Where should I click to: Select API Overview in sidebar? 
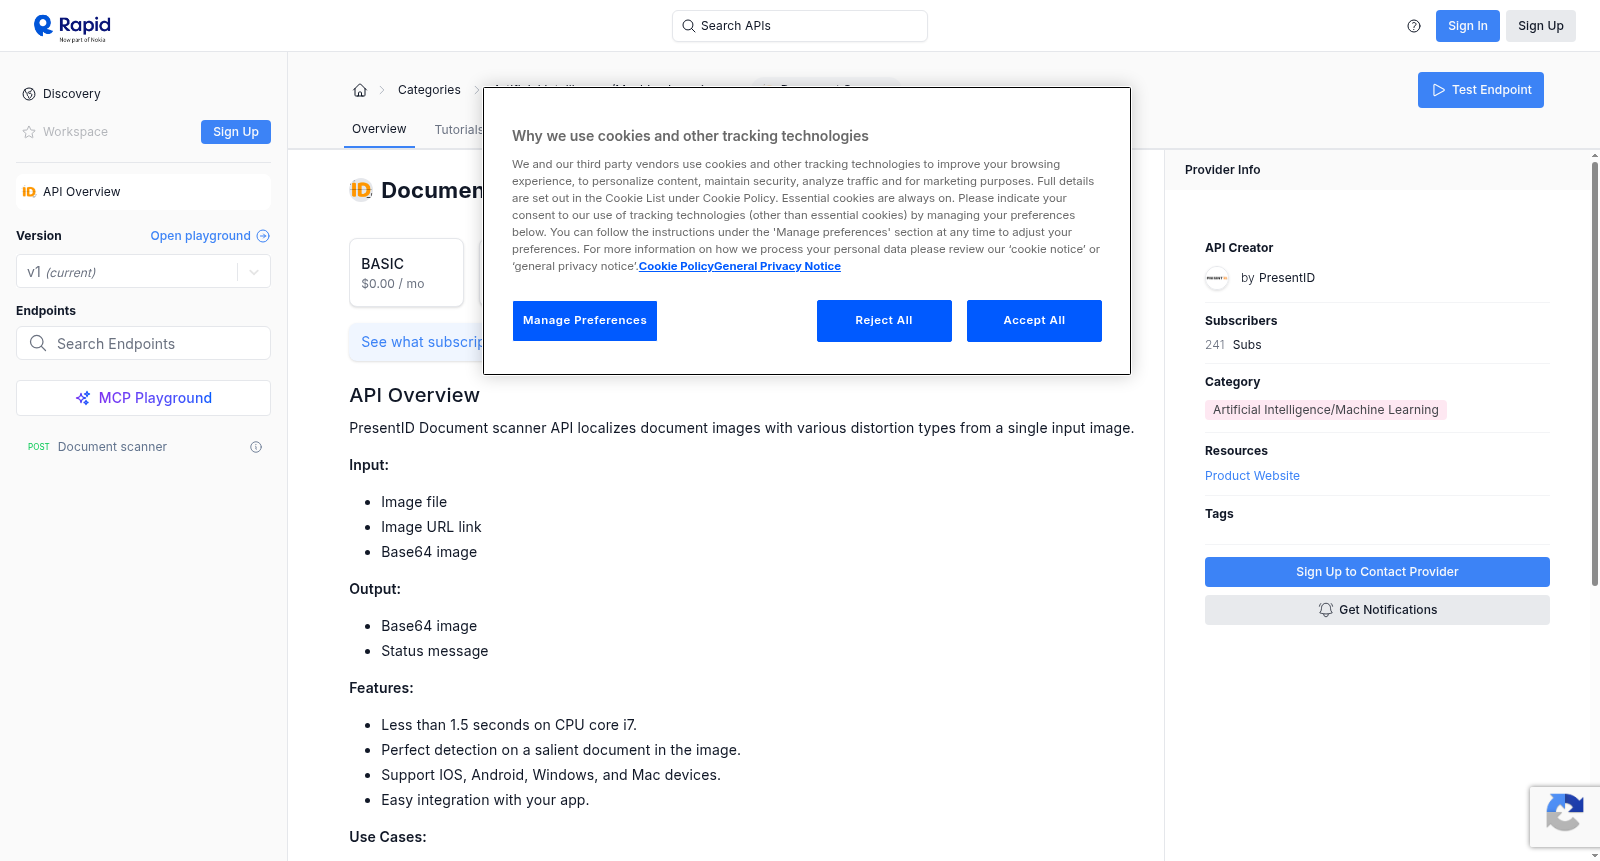tap(143, 192)
